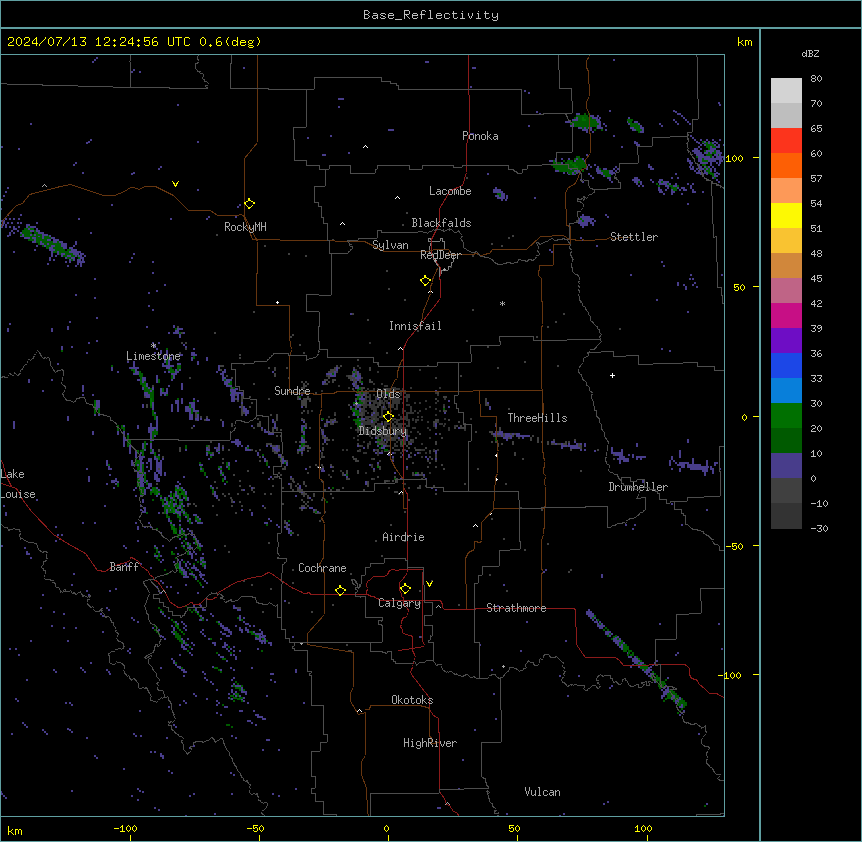Click yellow diamond marker between Olds and Didsbury
Screen dimensions: 862x842
pos(388,416)
